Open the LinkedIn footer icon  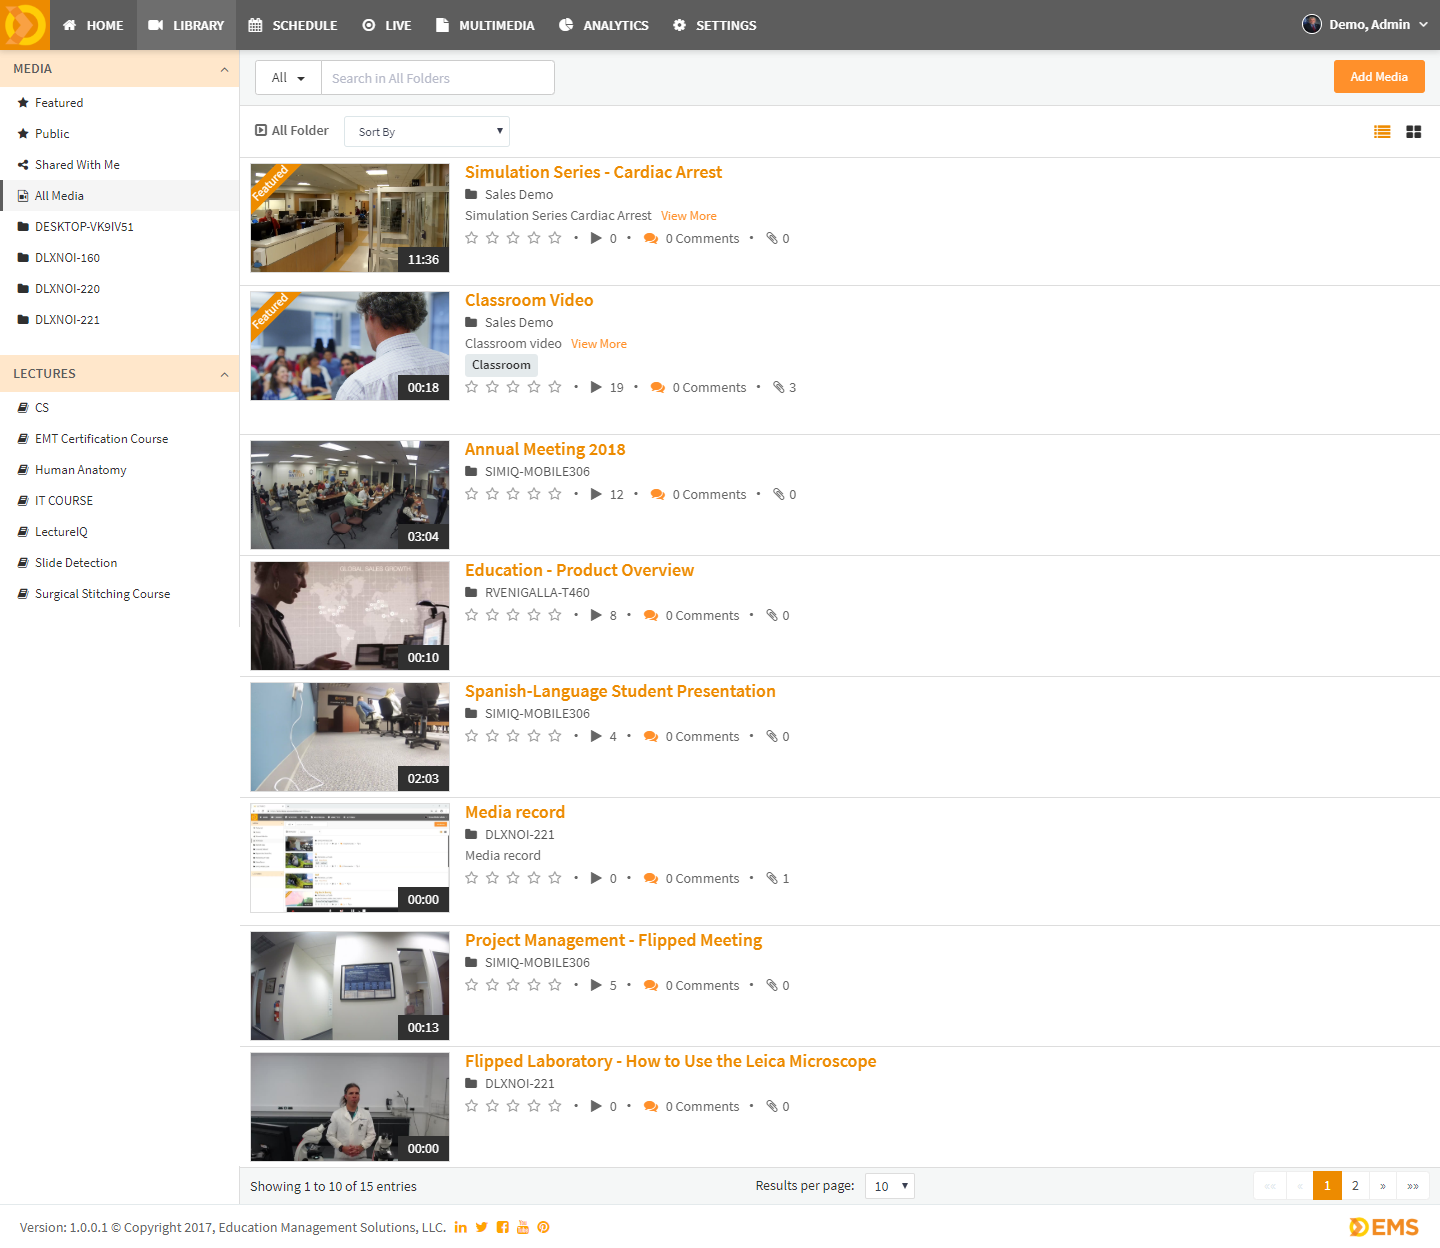pos(460,1228)
